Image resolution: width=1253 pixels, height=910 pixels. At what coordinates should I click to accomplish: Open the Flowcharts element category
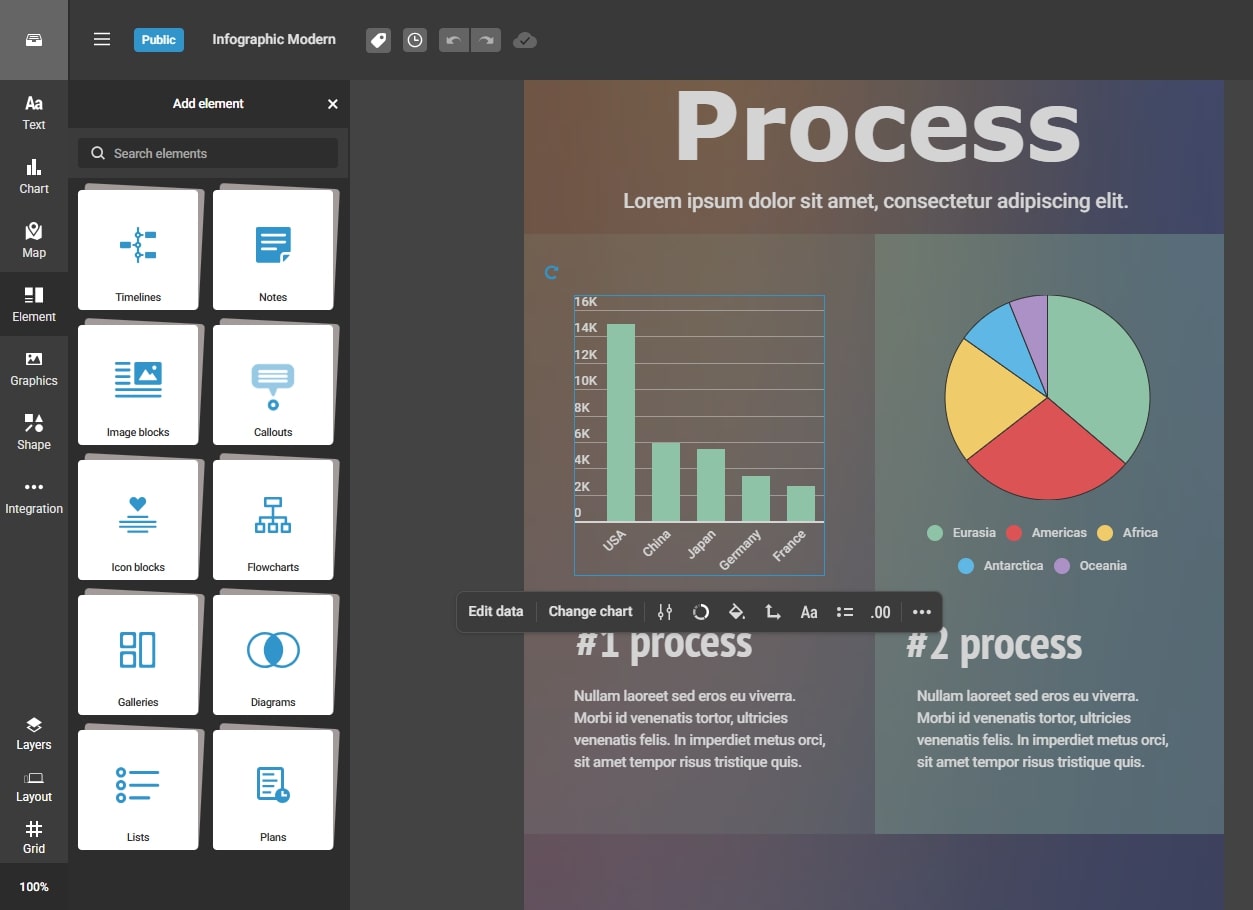(273, 520)
